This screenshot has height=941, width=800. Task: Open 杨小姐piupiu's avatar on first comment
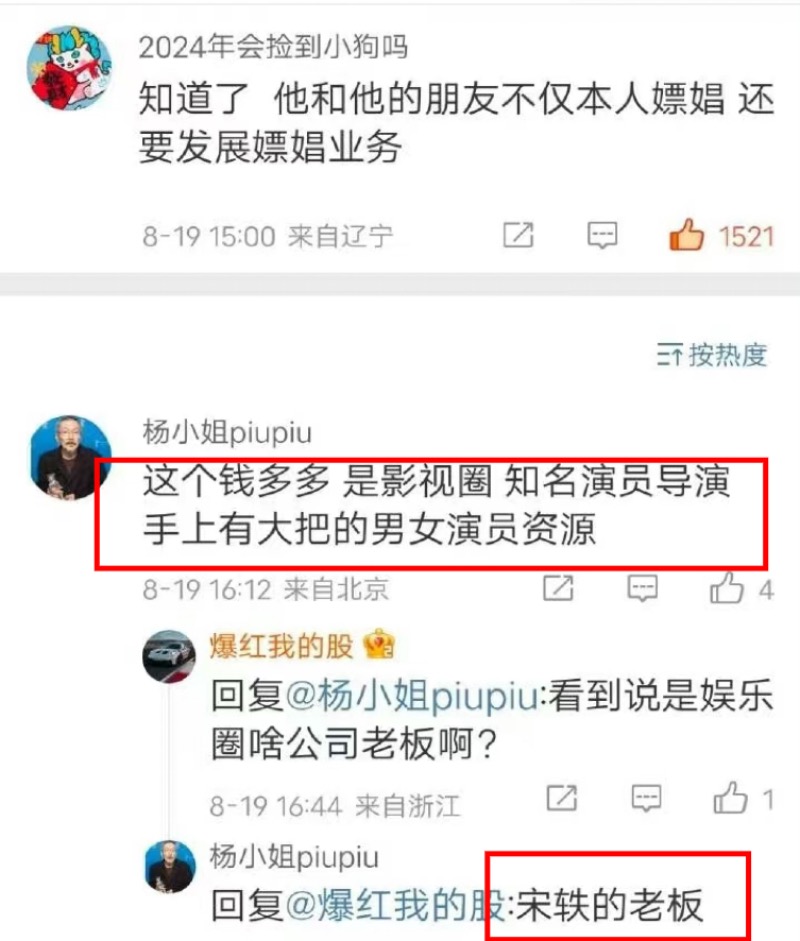(x=71, y=457)
